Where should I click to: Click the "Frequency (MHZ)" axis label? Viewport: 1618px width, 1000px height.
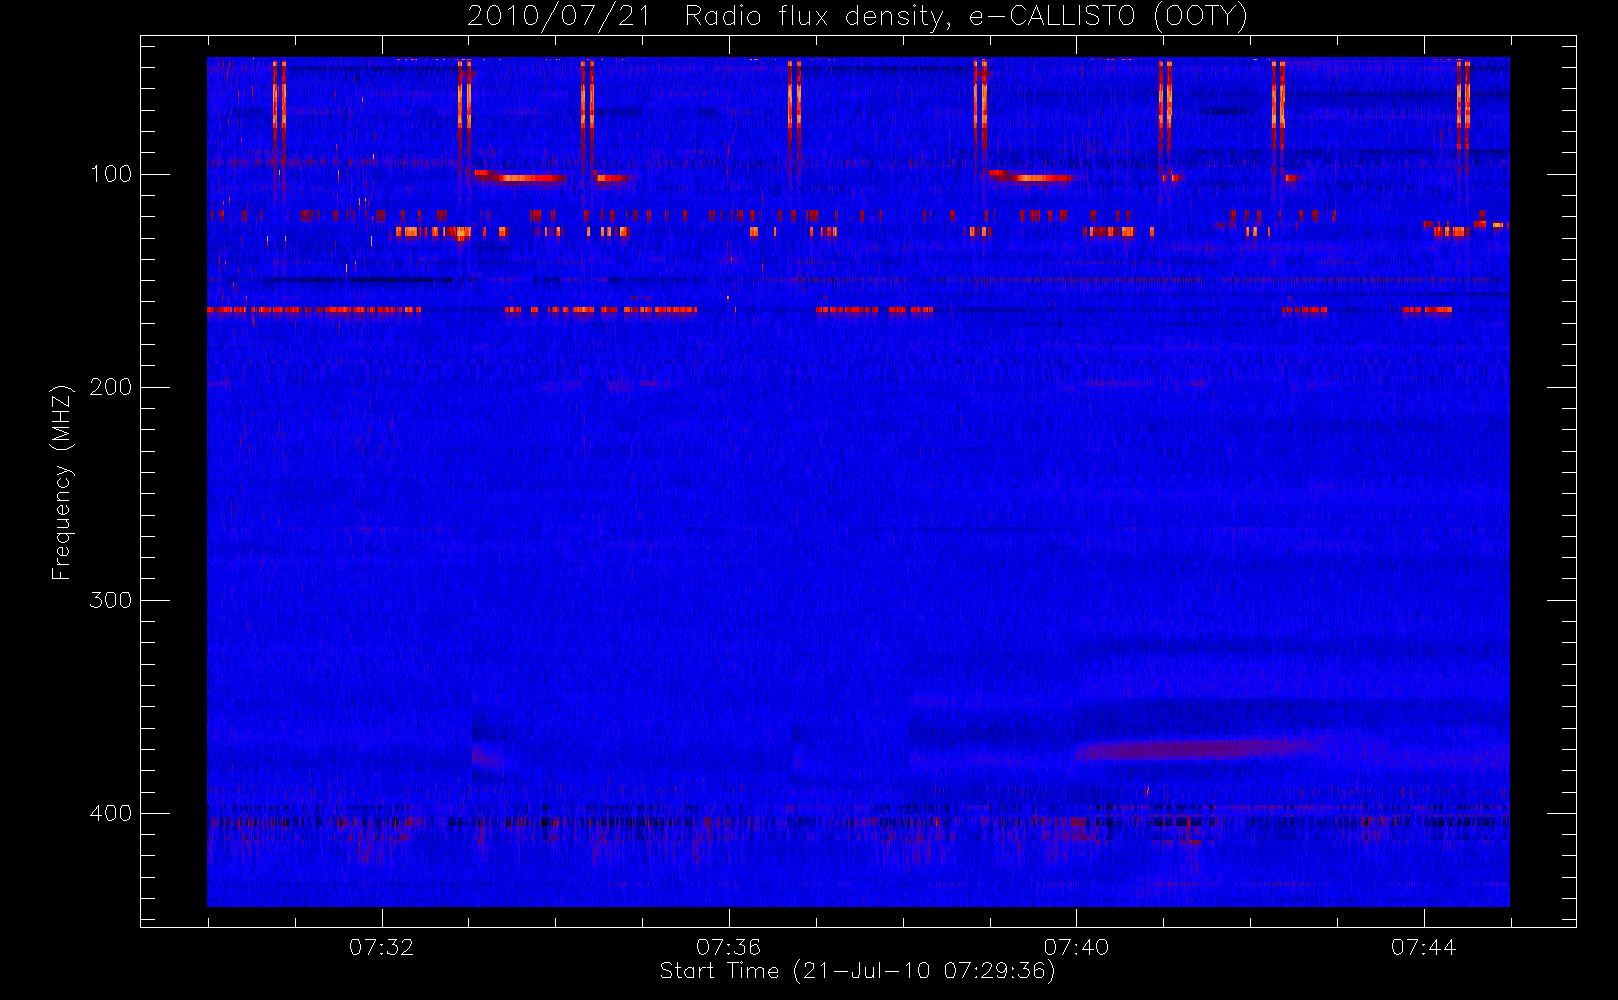(x=62, y=481)
